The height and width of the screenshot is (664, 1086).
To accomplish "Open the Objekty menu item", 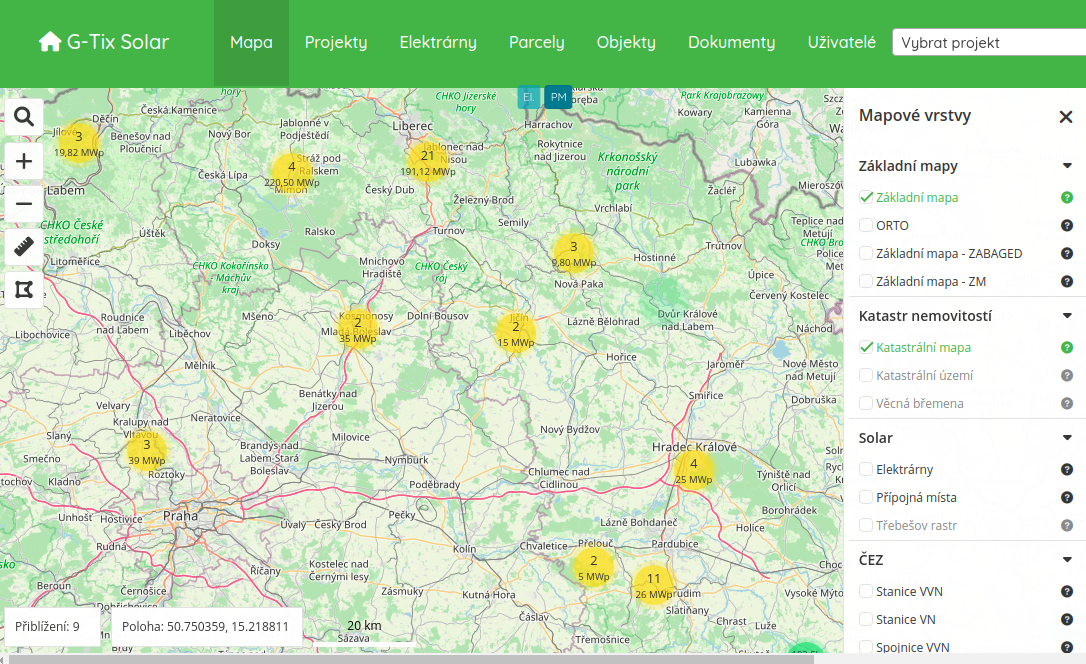I will pyautogui.click(x=626, y=42).
